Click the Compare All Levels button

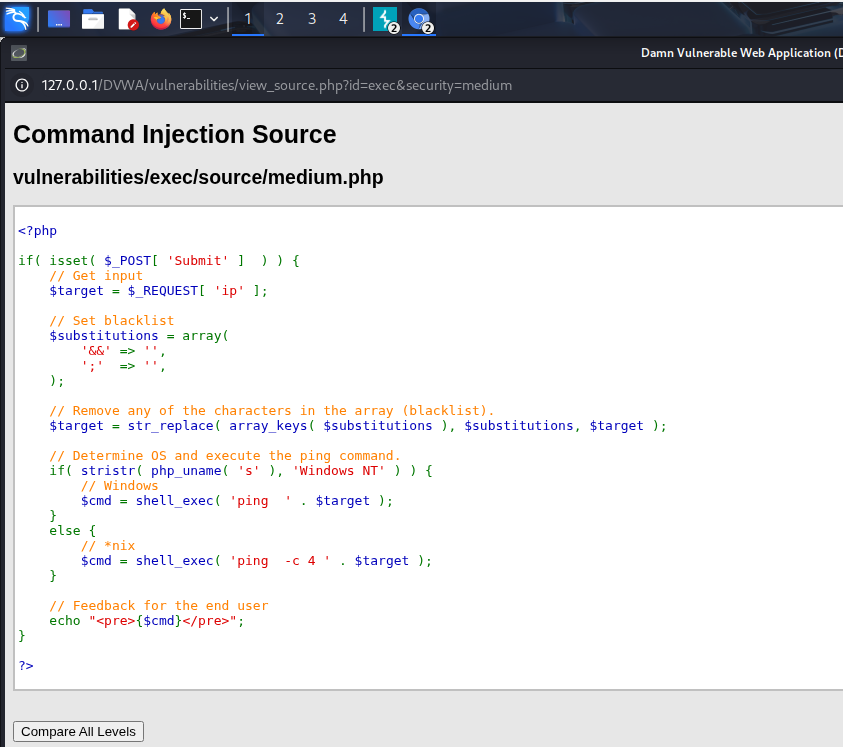[x=78, y=731]
